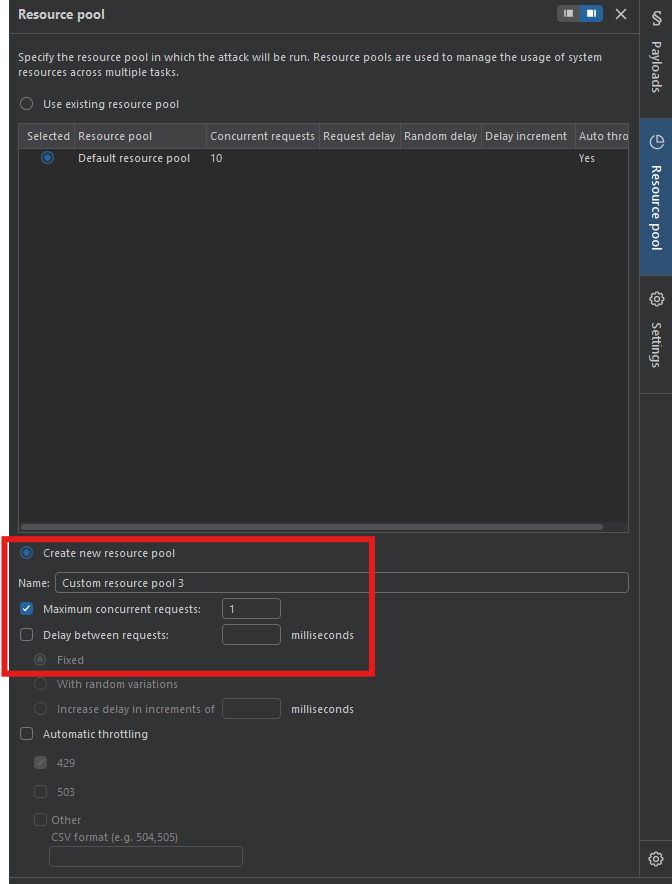Toggle the 503 status code checkbox
The height and width of the screenshot is (884, 672).
click(40, 792)
